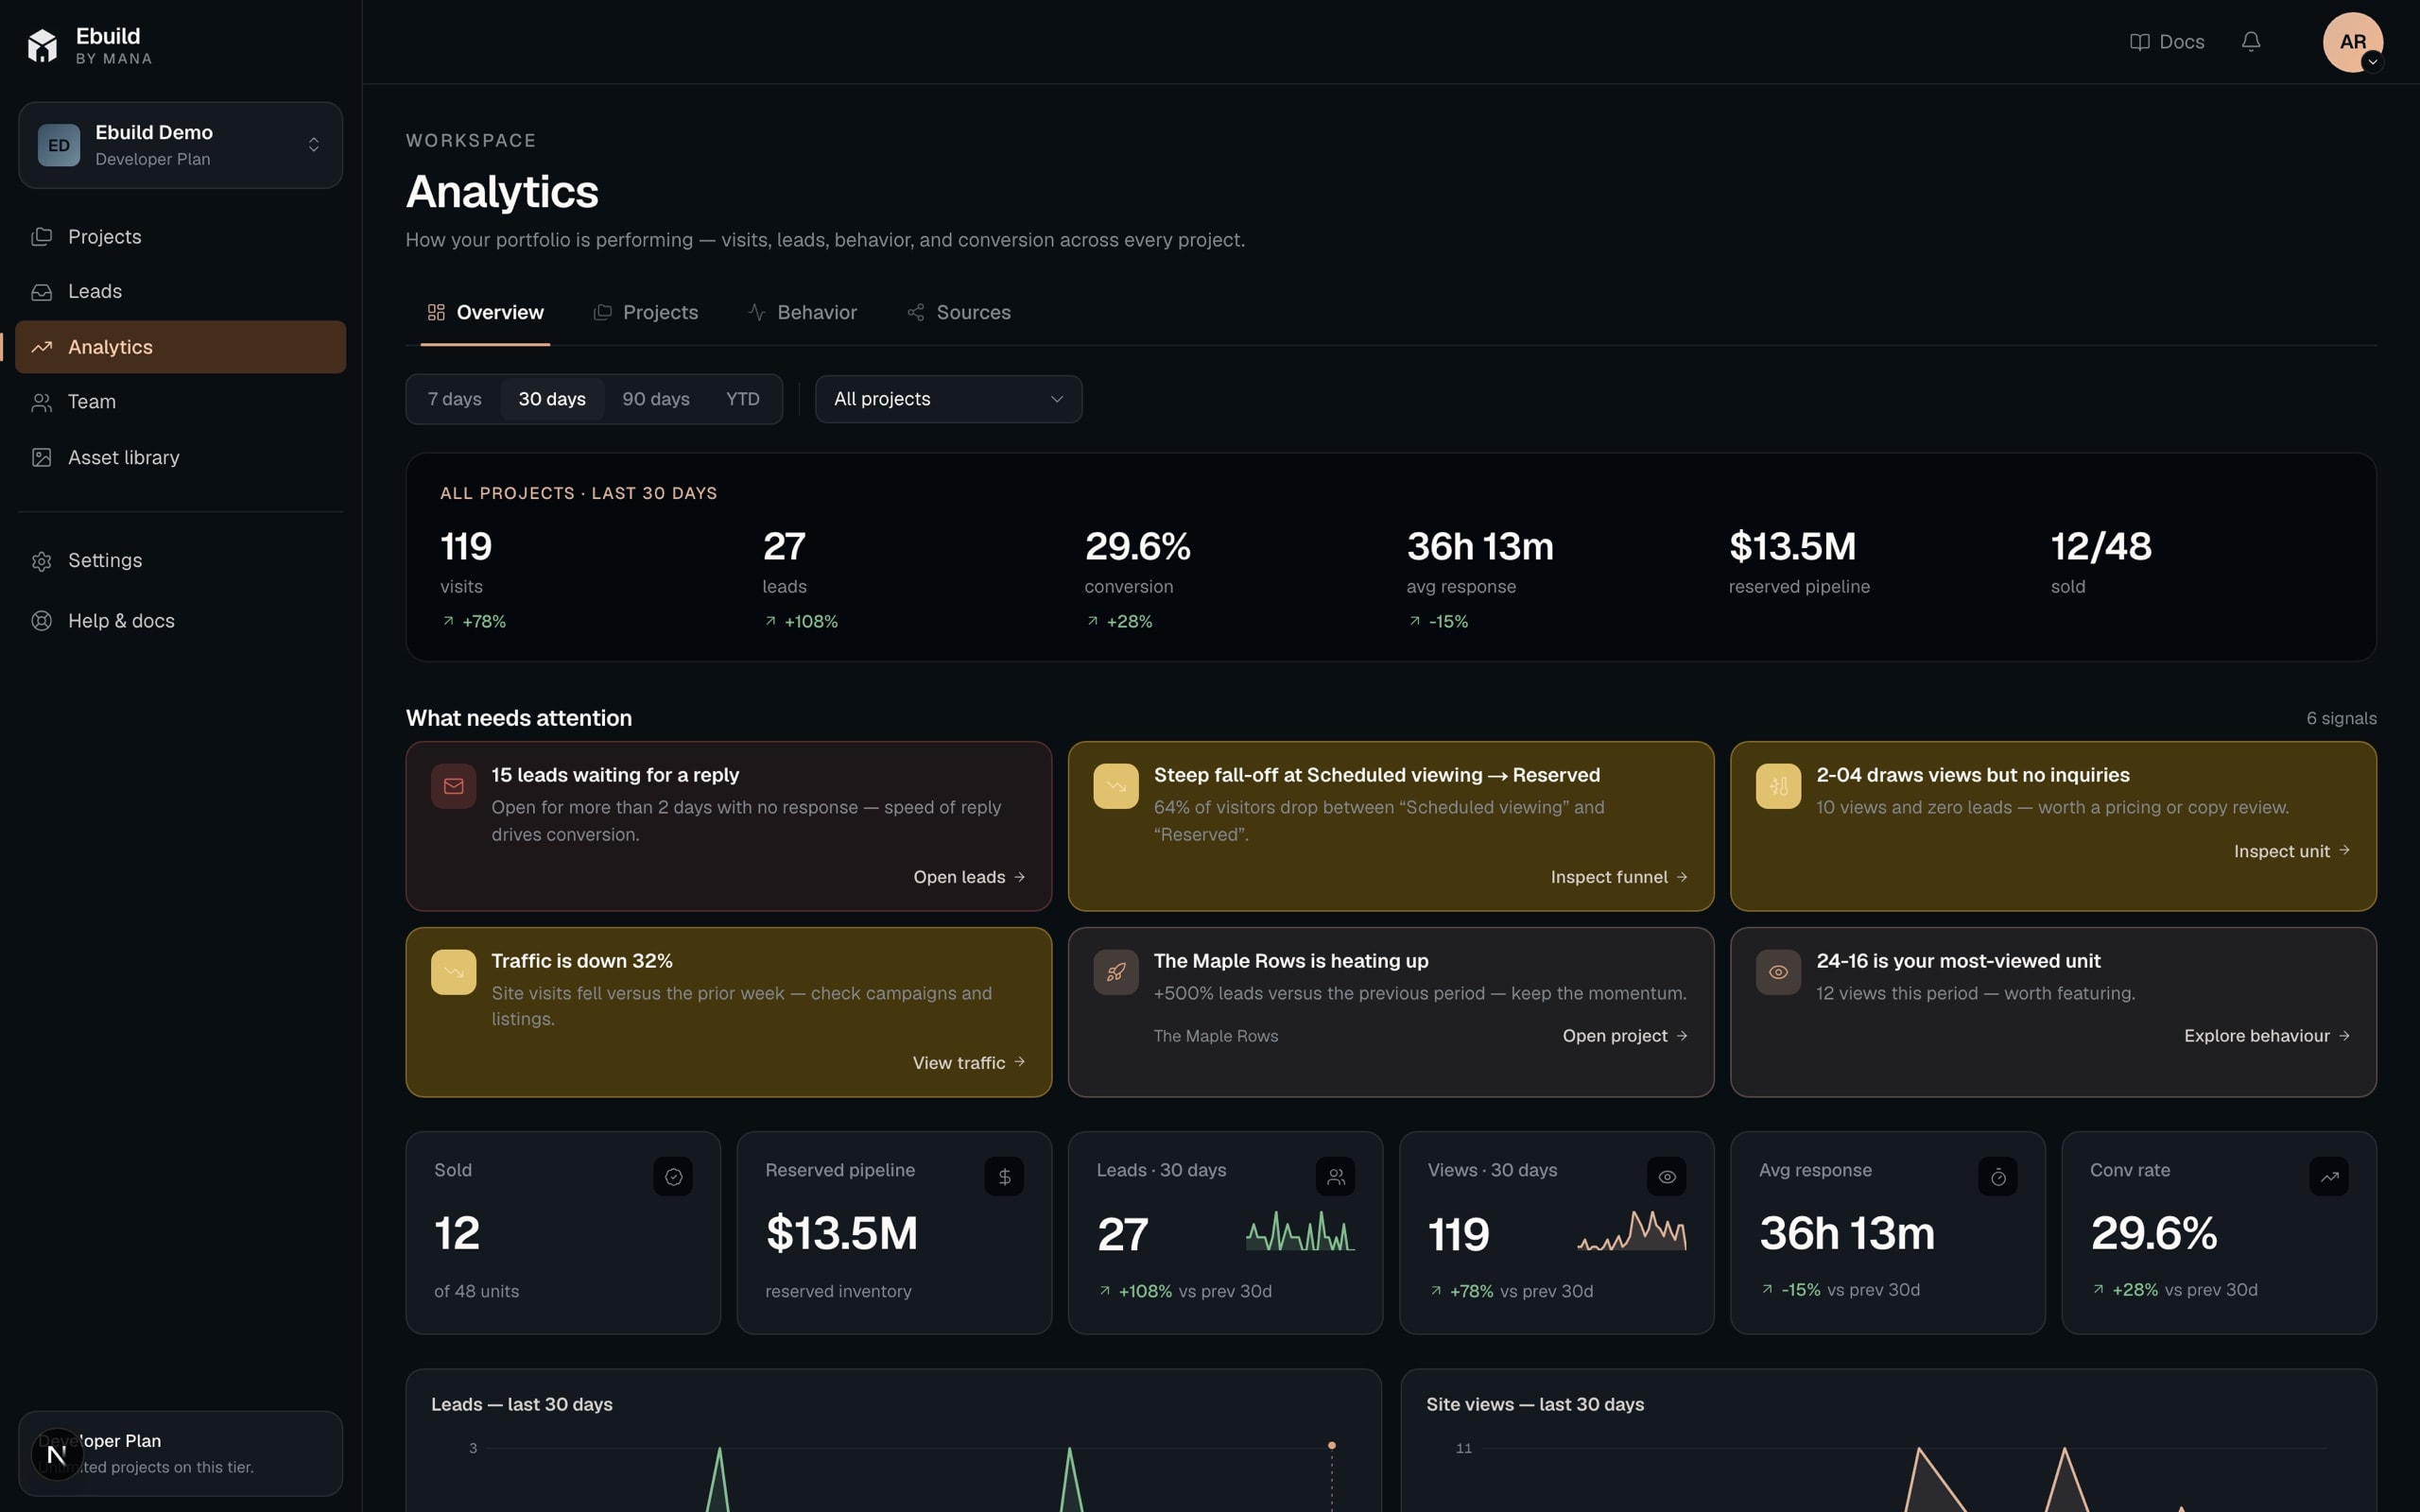Click Inspect unit link
This screenshot has width=2420, height=1512.
pos(2291,851)
